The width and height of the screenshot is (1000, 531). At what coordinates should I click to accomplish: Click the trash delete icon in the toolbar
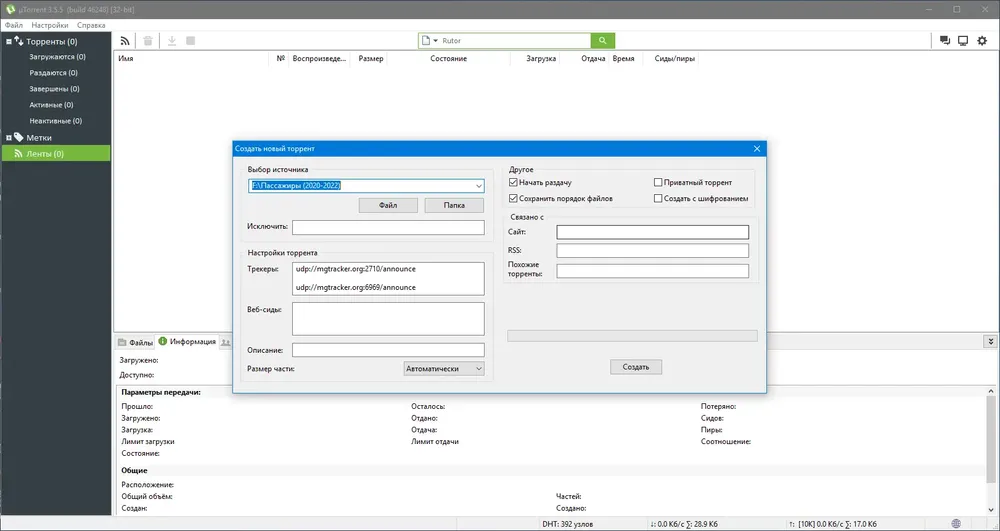click(148, 41)
